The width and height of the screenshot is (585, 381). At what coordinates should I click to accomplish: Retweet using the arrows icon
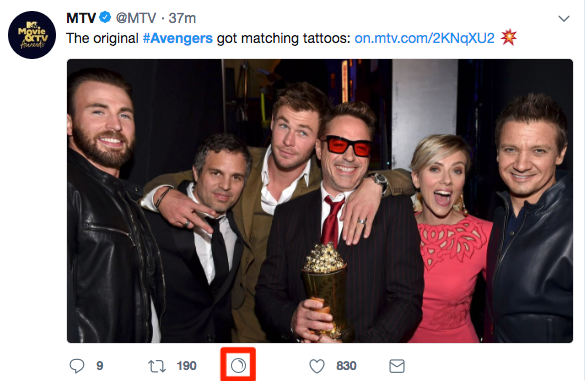[x=157, y=366]
